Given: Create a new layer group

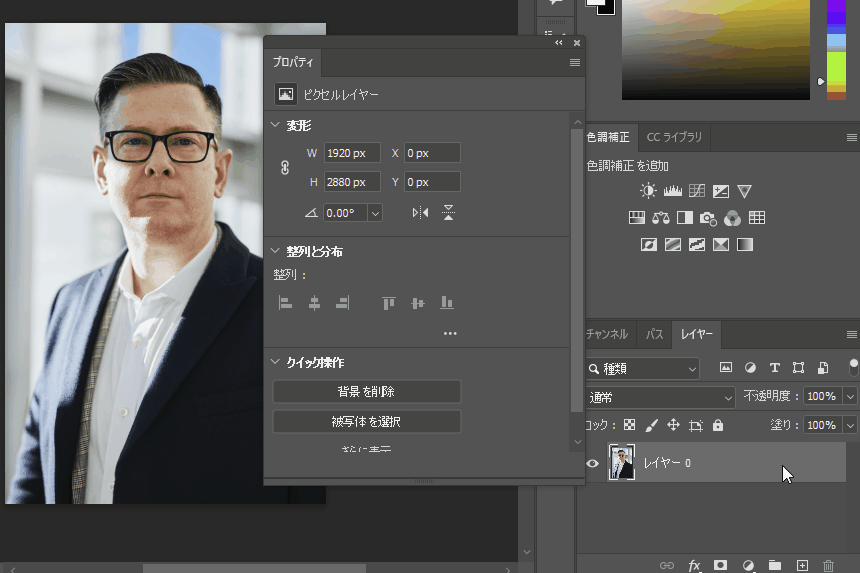Looking at the screenshot, I should coord(775,565).
